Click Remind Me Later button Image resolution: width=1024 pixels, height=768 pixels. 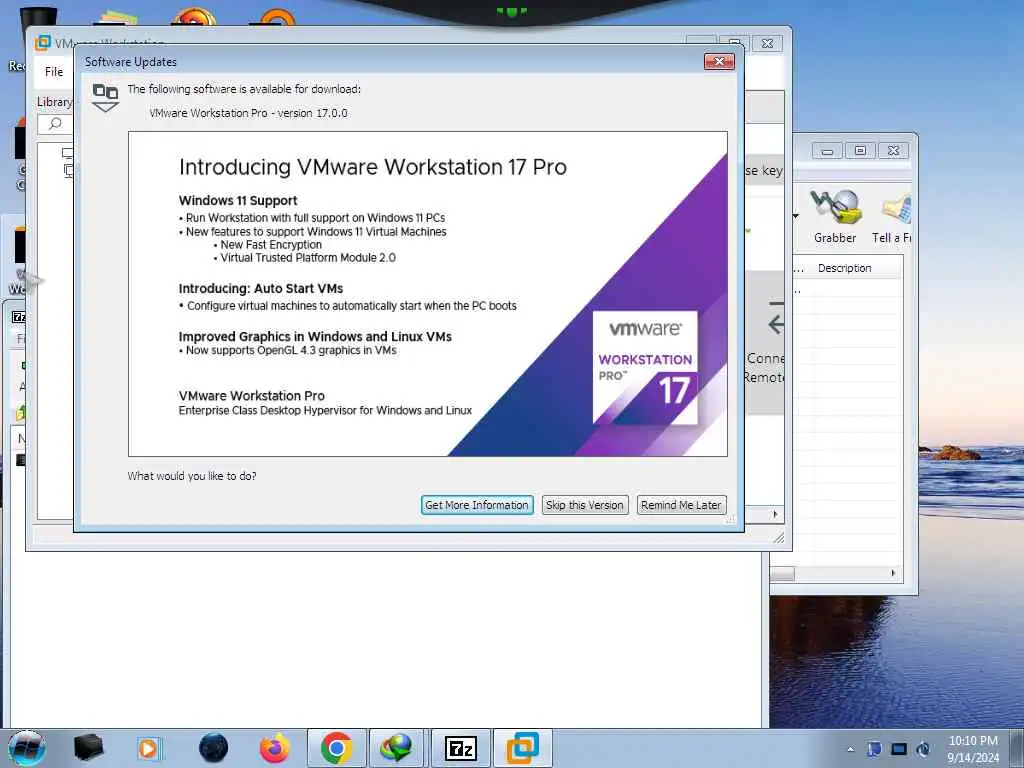tap(681, 505)
